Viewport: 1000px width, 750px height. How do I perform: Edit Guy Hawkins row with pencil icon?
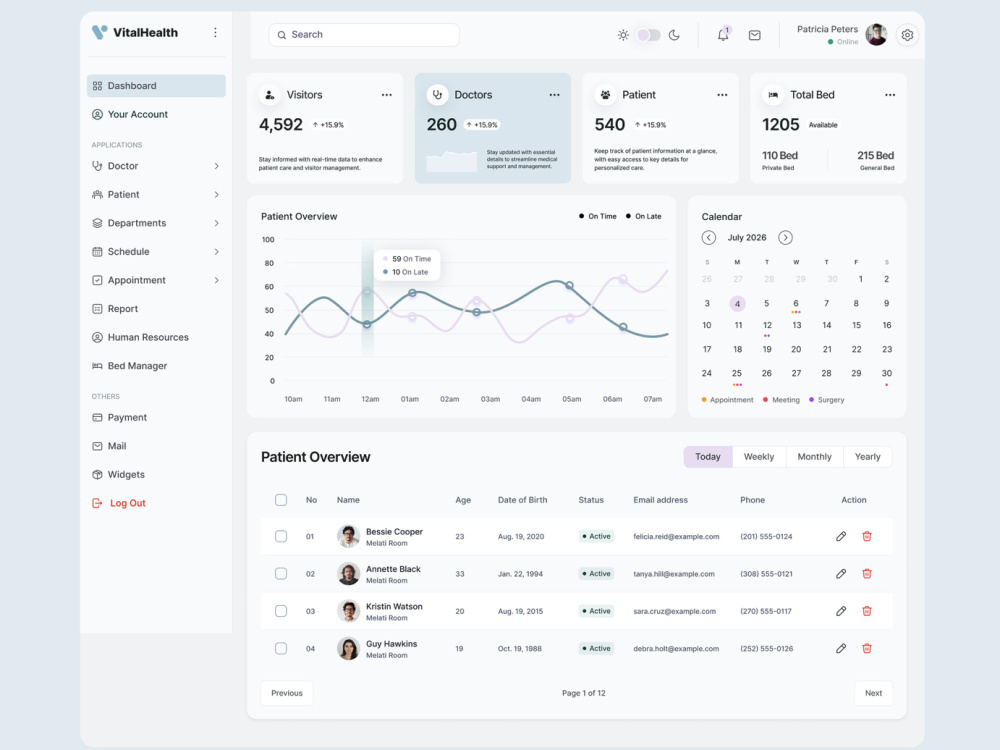click(x=841, y=649)
